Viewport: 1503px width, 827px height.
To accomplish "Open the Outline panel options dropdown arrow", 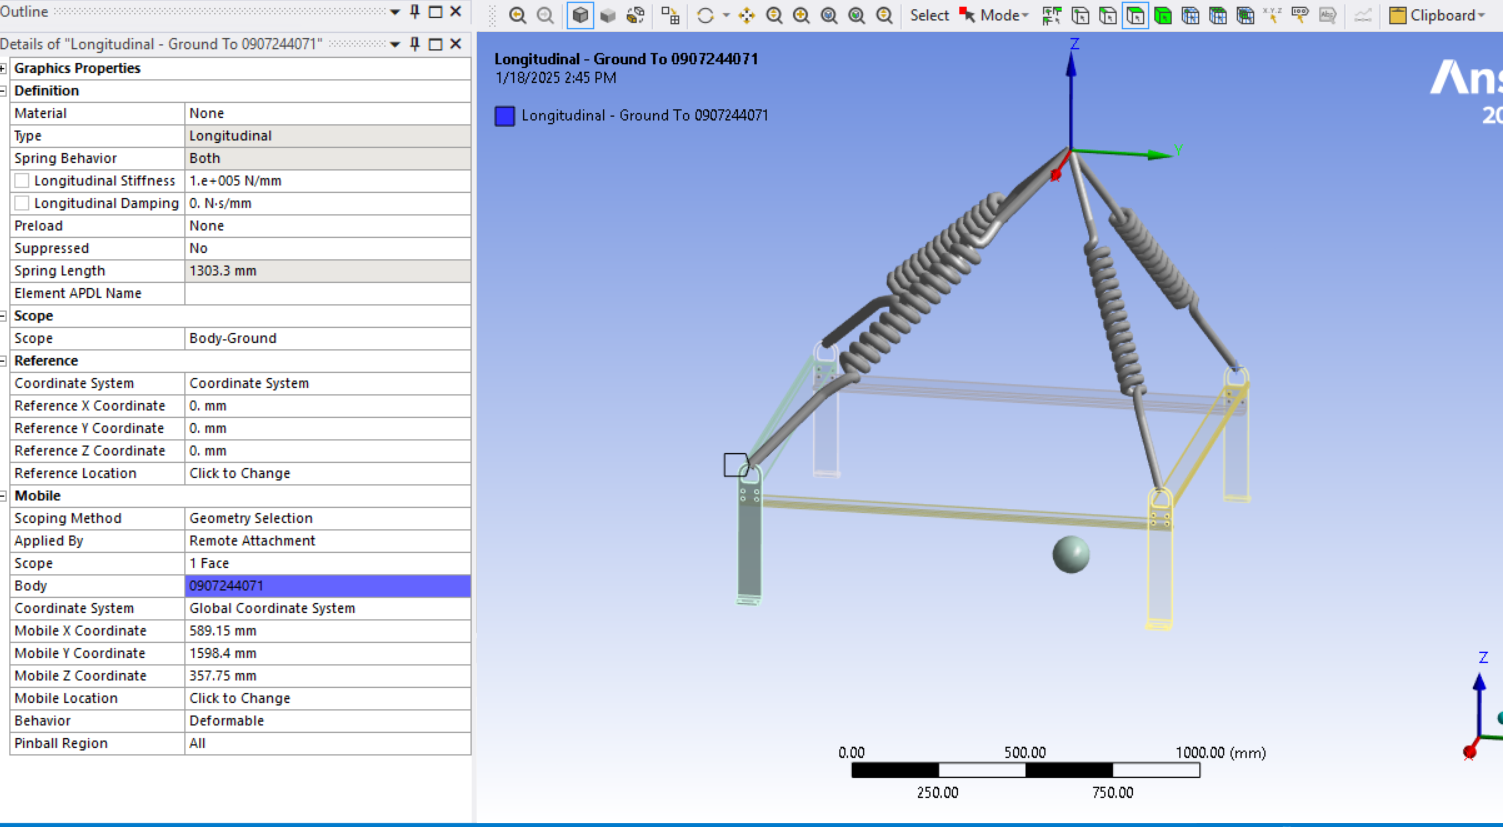I will coord(395,12).
